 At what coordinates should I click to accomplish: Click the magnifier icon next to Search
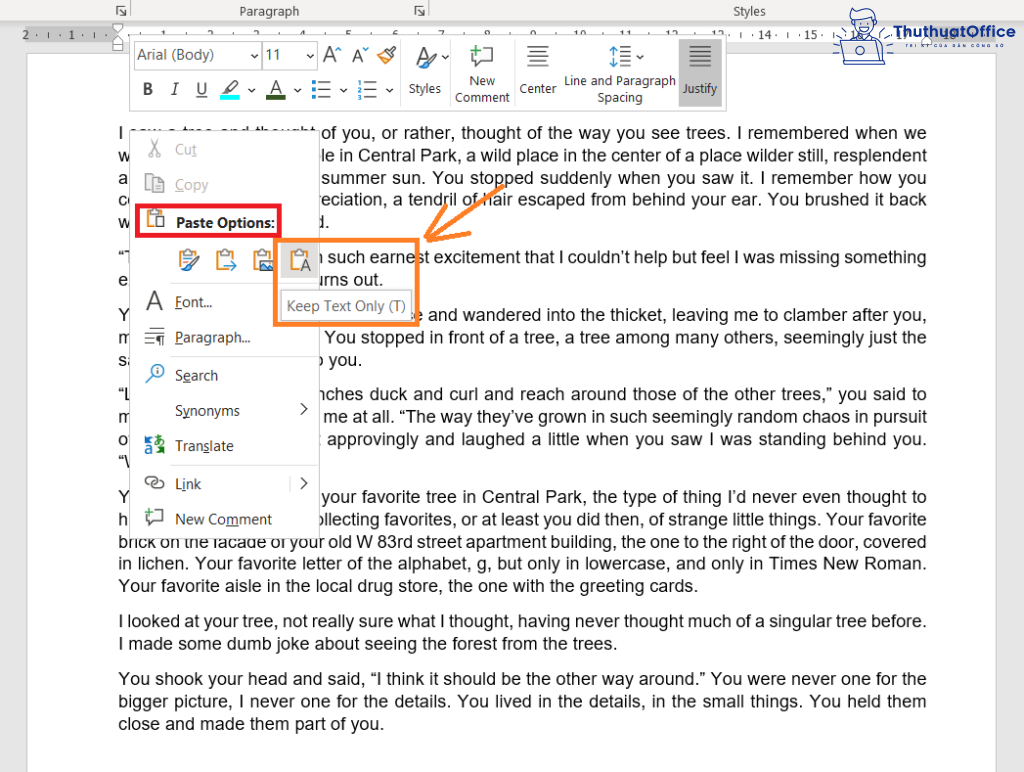tap(155, 374)
